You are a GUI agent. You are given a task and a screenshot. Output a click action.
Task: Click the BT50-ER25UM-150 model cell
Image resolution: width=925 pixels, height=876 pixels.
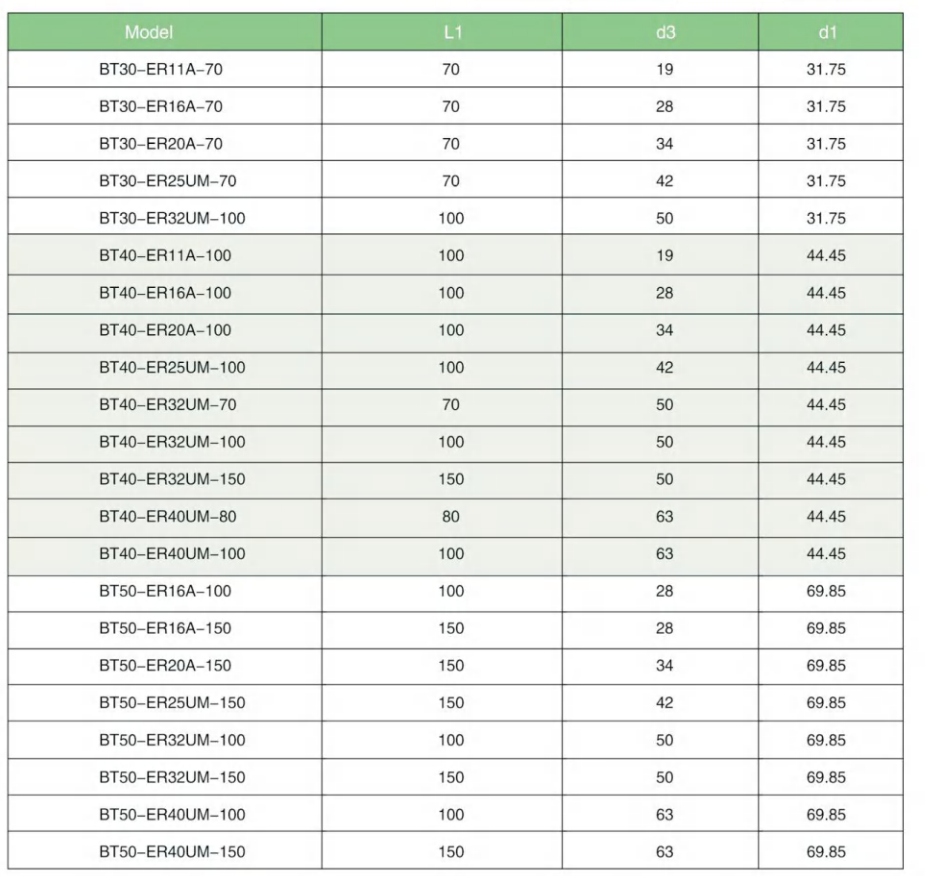(172, 703)
